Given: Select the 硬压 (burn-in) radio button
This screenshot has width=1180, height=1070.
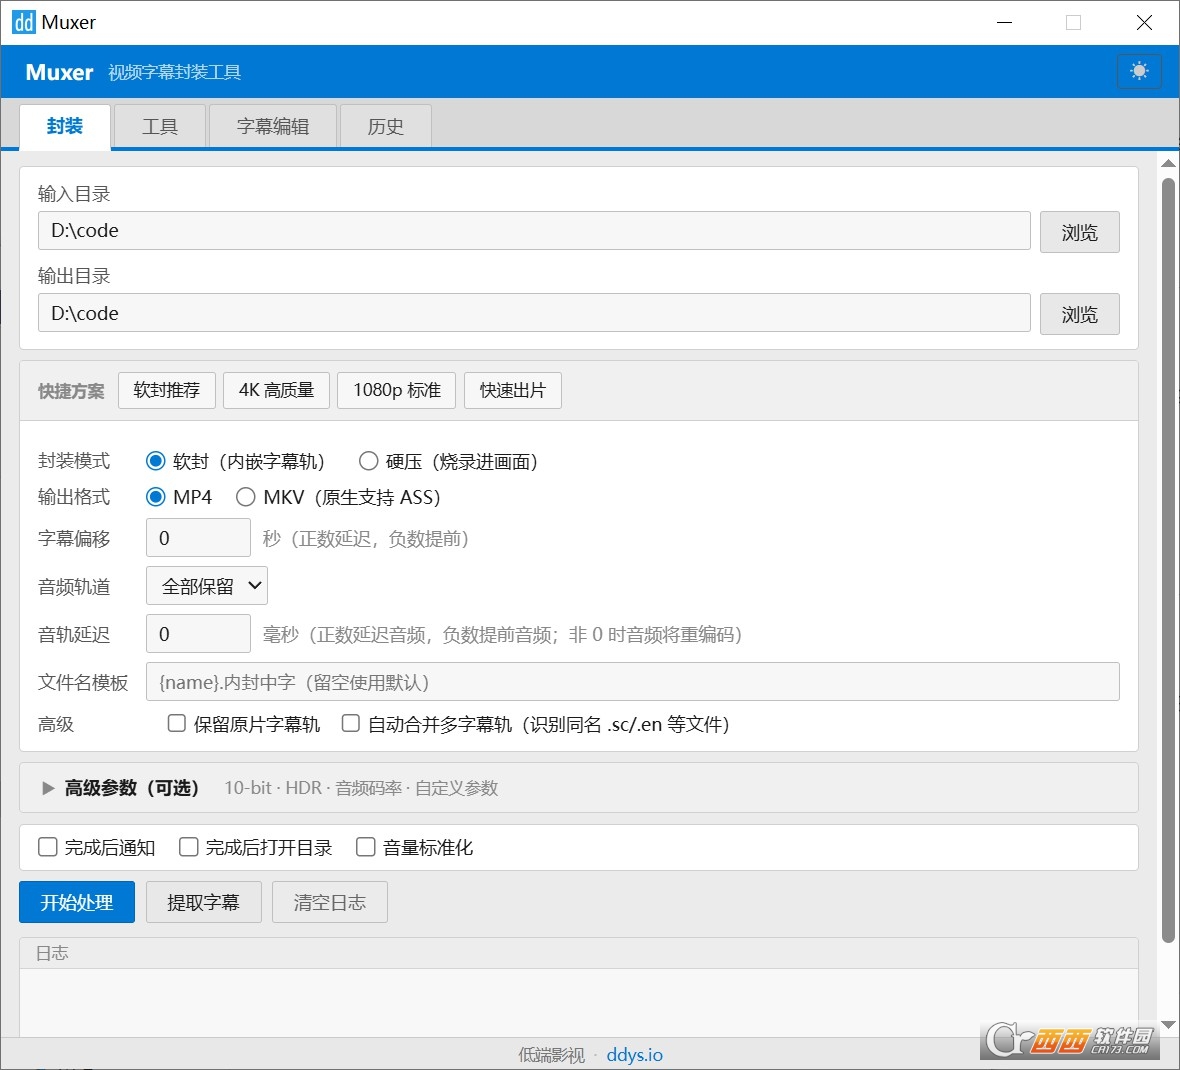Looking at the screenshot, I should click(369, 461).
